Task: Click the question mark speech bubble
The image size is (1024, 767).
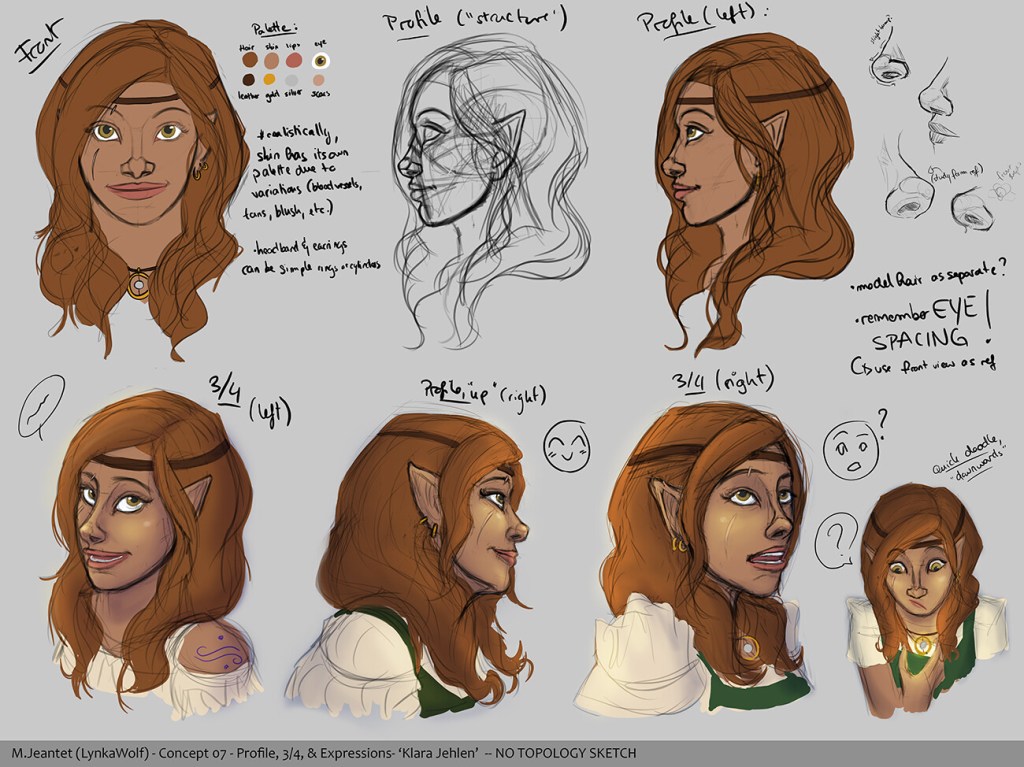Action: coord(837,542)
